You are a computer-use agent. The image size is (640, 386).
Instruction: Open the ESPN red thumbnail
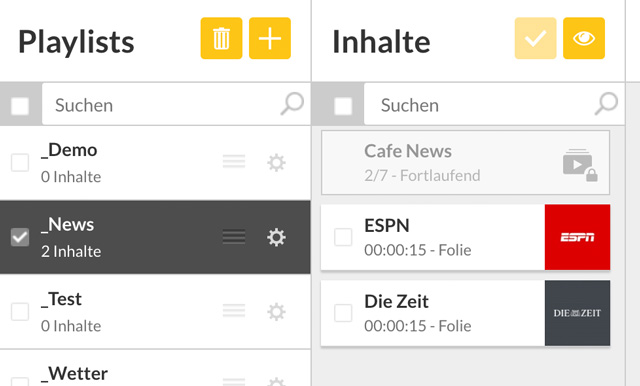578,237
